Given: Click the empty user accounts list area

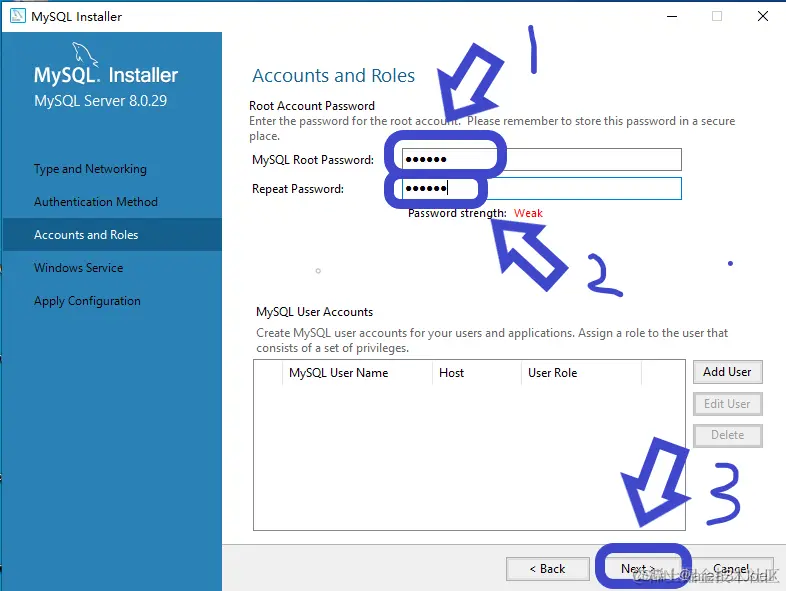Looking at the screenshot, I should pyautogui.click(x=469, y=456).
